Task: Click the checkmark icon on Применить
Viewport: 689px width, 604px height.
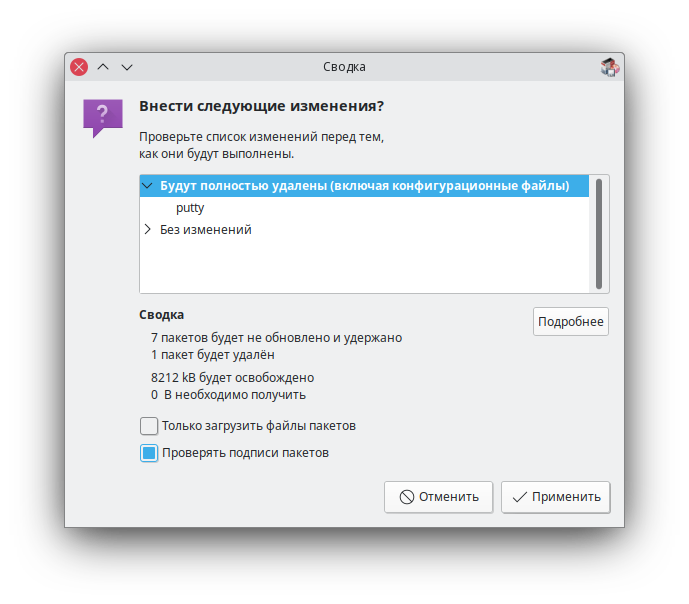Action: (519, 497)
